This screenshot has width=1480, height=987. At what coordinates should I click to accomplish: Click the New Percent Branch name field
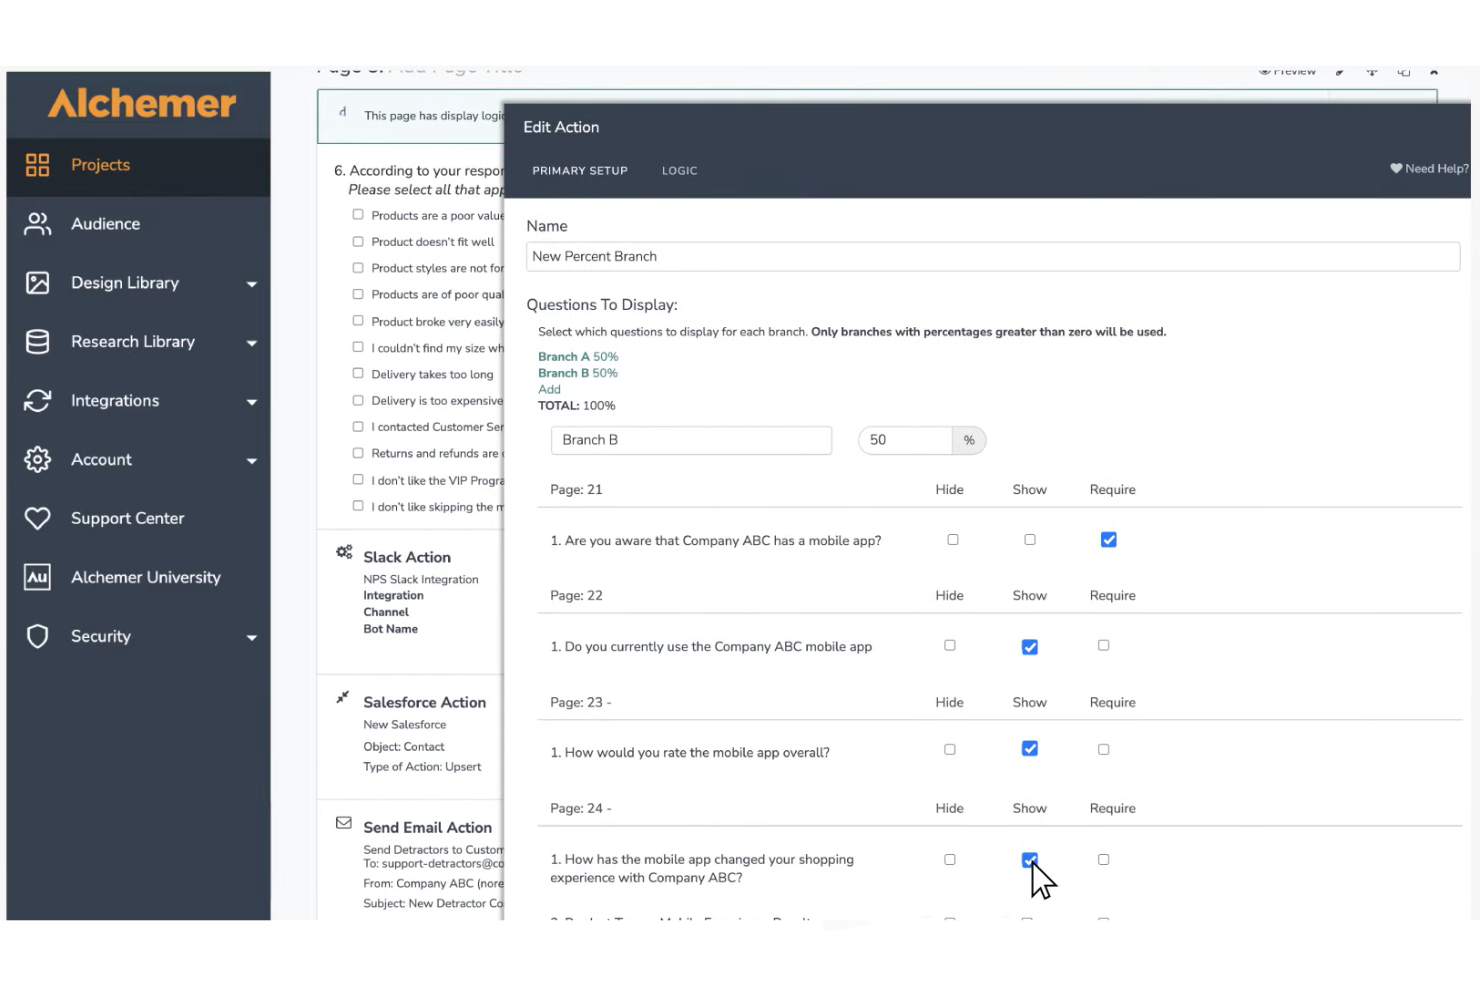993,256
